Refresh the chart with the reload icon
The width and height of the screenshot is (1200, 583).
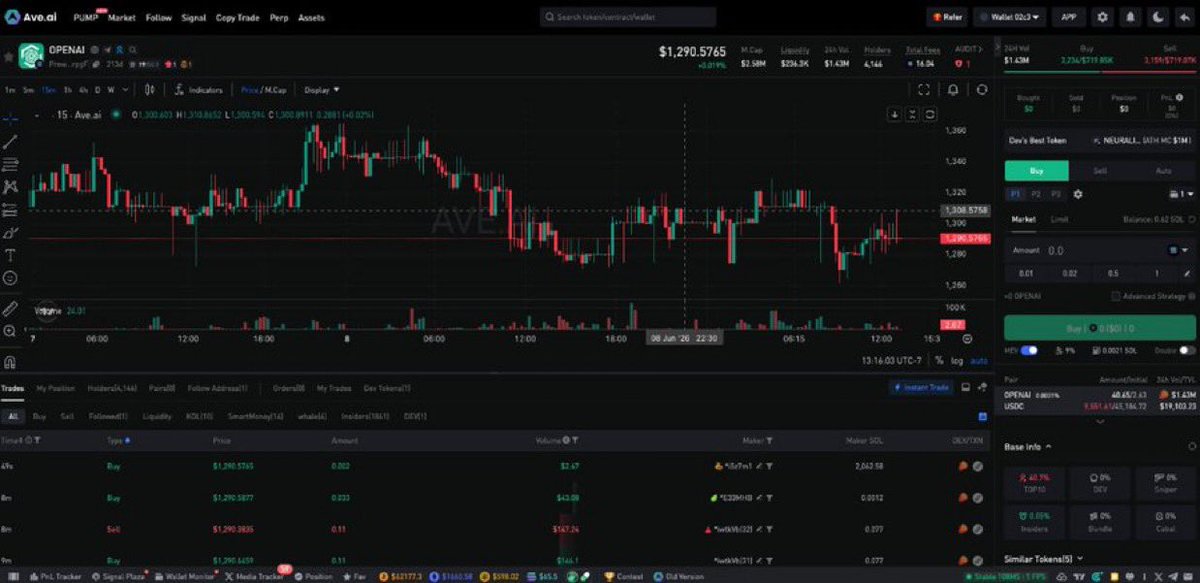(982, 90)
